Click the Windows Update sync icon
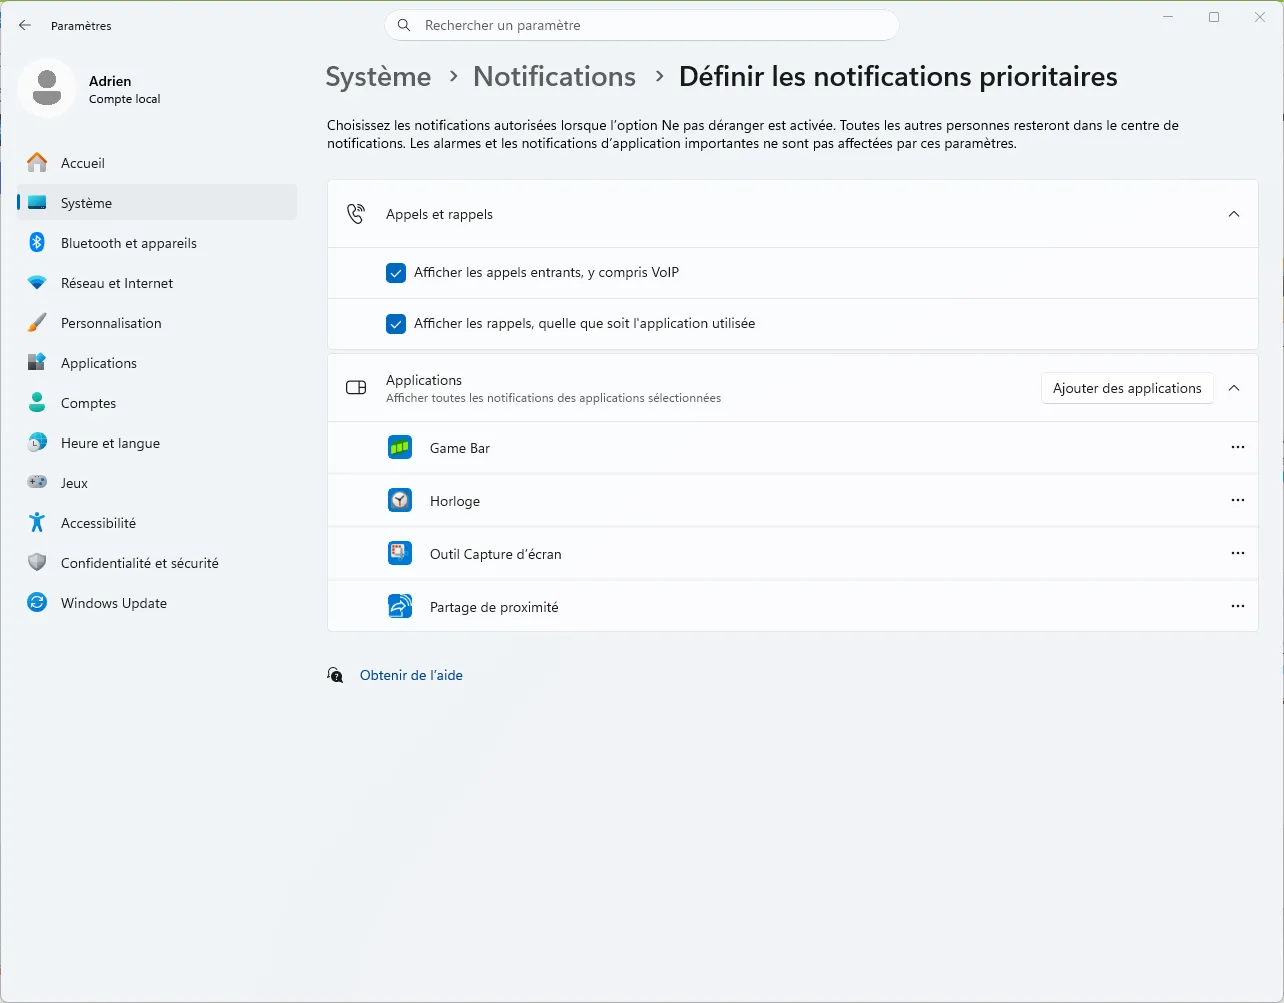Screen dimensions: 1284x1003 (x=37, y=603)
